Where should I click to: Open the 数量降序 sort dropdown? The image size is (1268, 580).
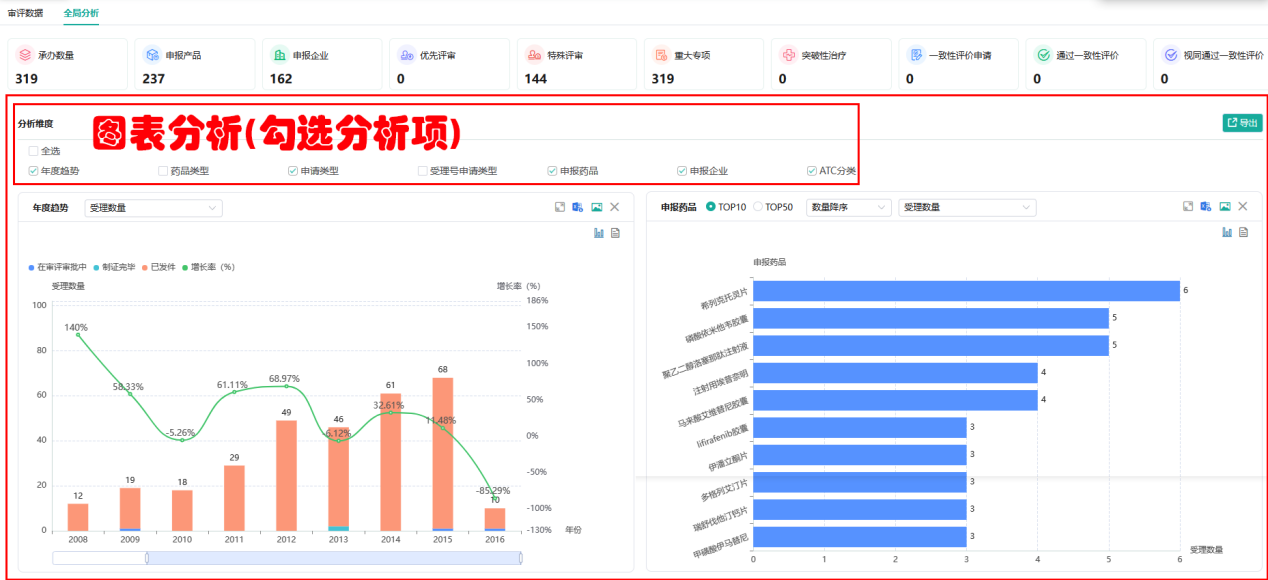tap(847, 207)
